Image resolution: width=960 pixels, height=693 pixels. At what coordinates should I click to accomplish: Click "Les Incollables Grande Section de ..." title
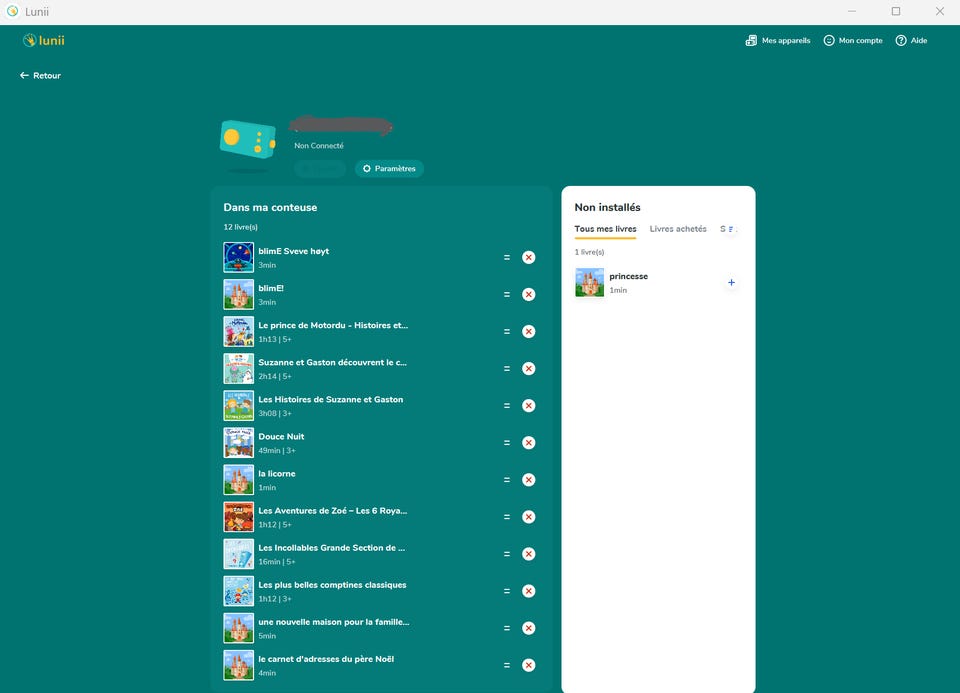[x=332, y=548]
